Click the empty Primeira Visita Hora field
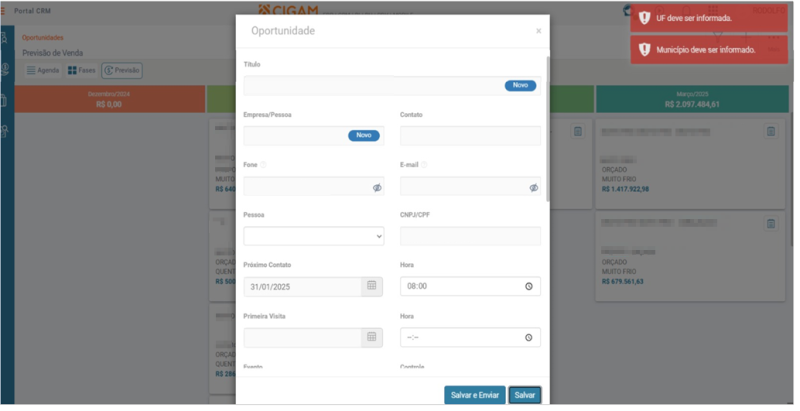This screenshot has width=800, height=411. click(x=470, y=338)
